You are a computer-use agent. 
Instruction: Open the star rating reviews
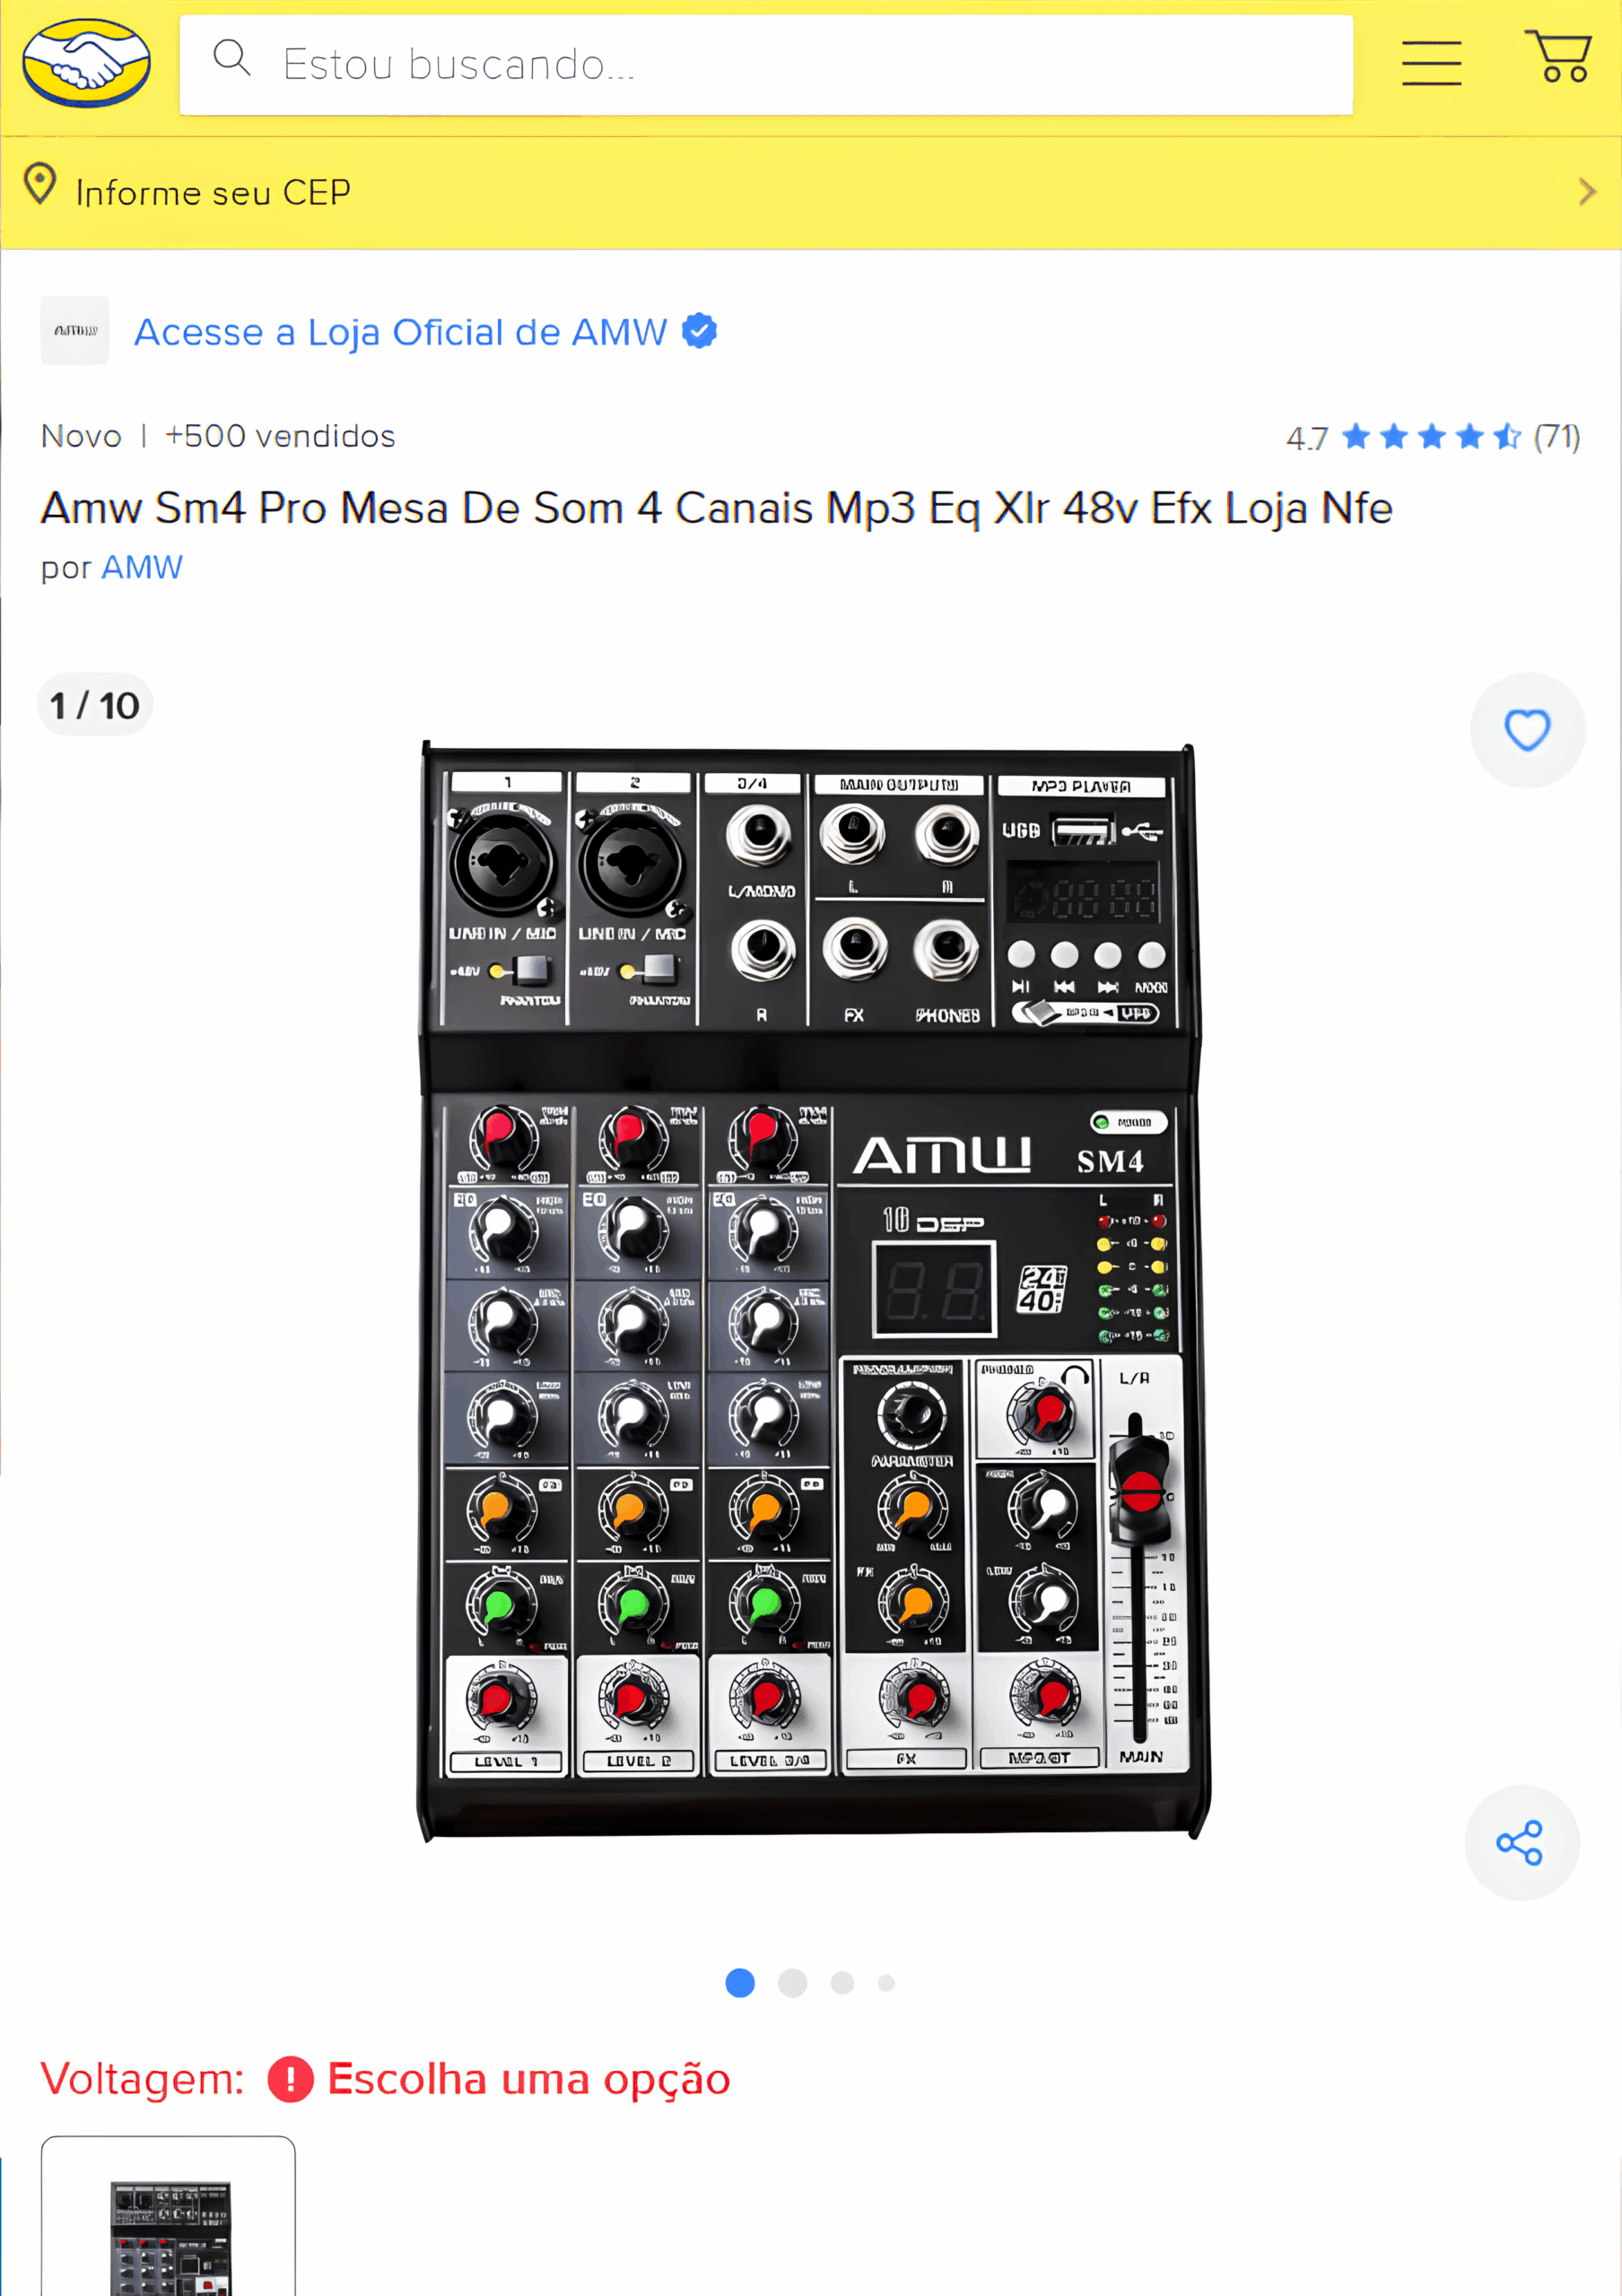click(x=1432, y=437)
